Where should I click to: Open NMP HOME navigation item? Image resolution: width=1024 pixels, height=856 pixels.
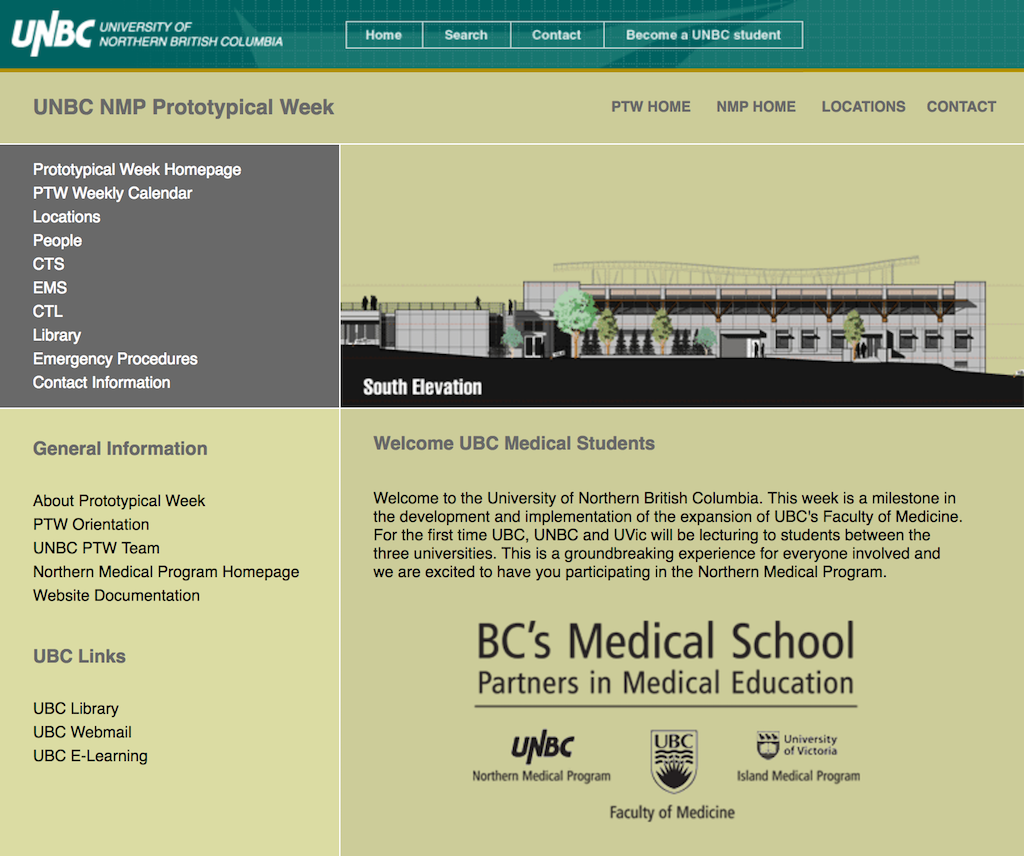click(x=756, y=106)
